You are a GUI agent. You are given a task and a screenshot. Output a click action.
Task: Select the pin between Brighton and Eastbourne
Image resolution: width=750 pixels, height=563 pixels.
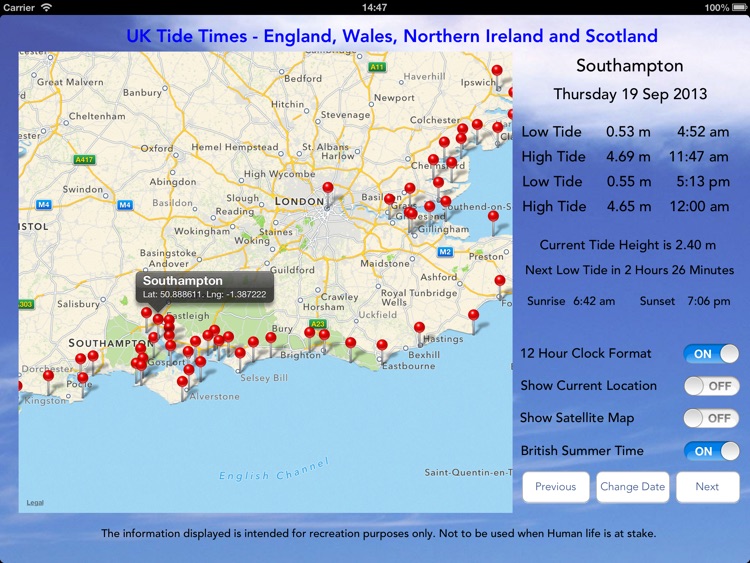[x=351, y=342]
